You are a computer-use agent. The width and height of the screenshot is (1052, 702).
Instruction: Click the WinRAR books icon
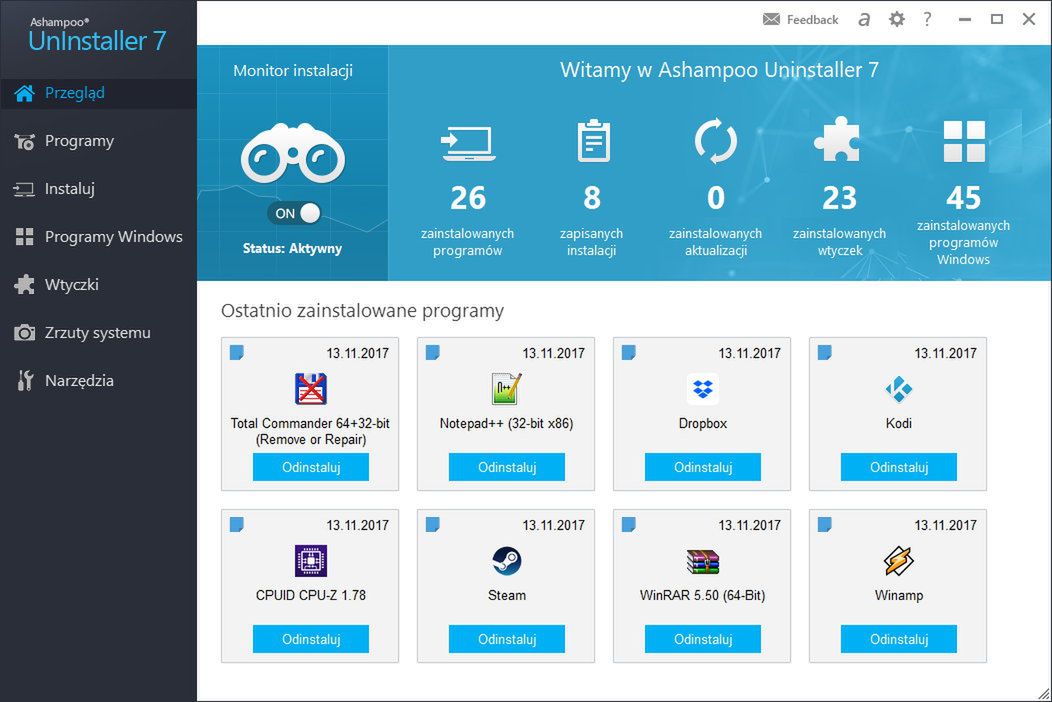point(702,561)
